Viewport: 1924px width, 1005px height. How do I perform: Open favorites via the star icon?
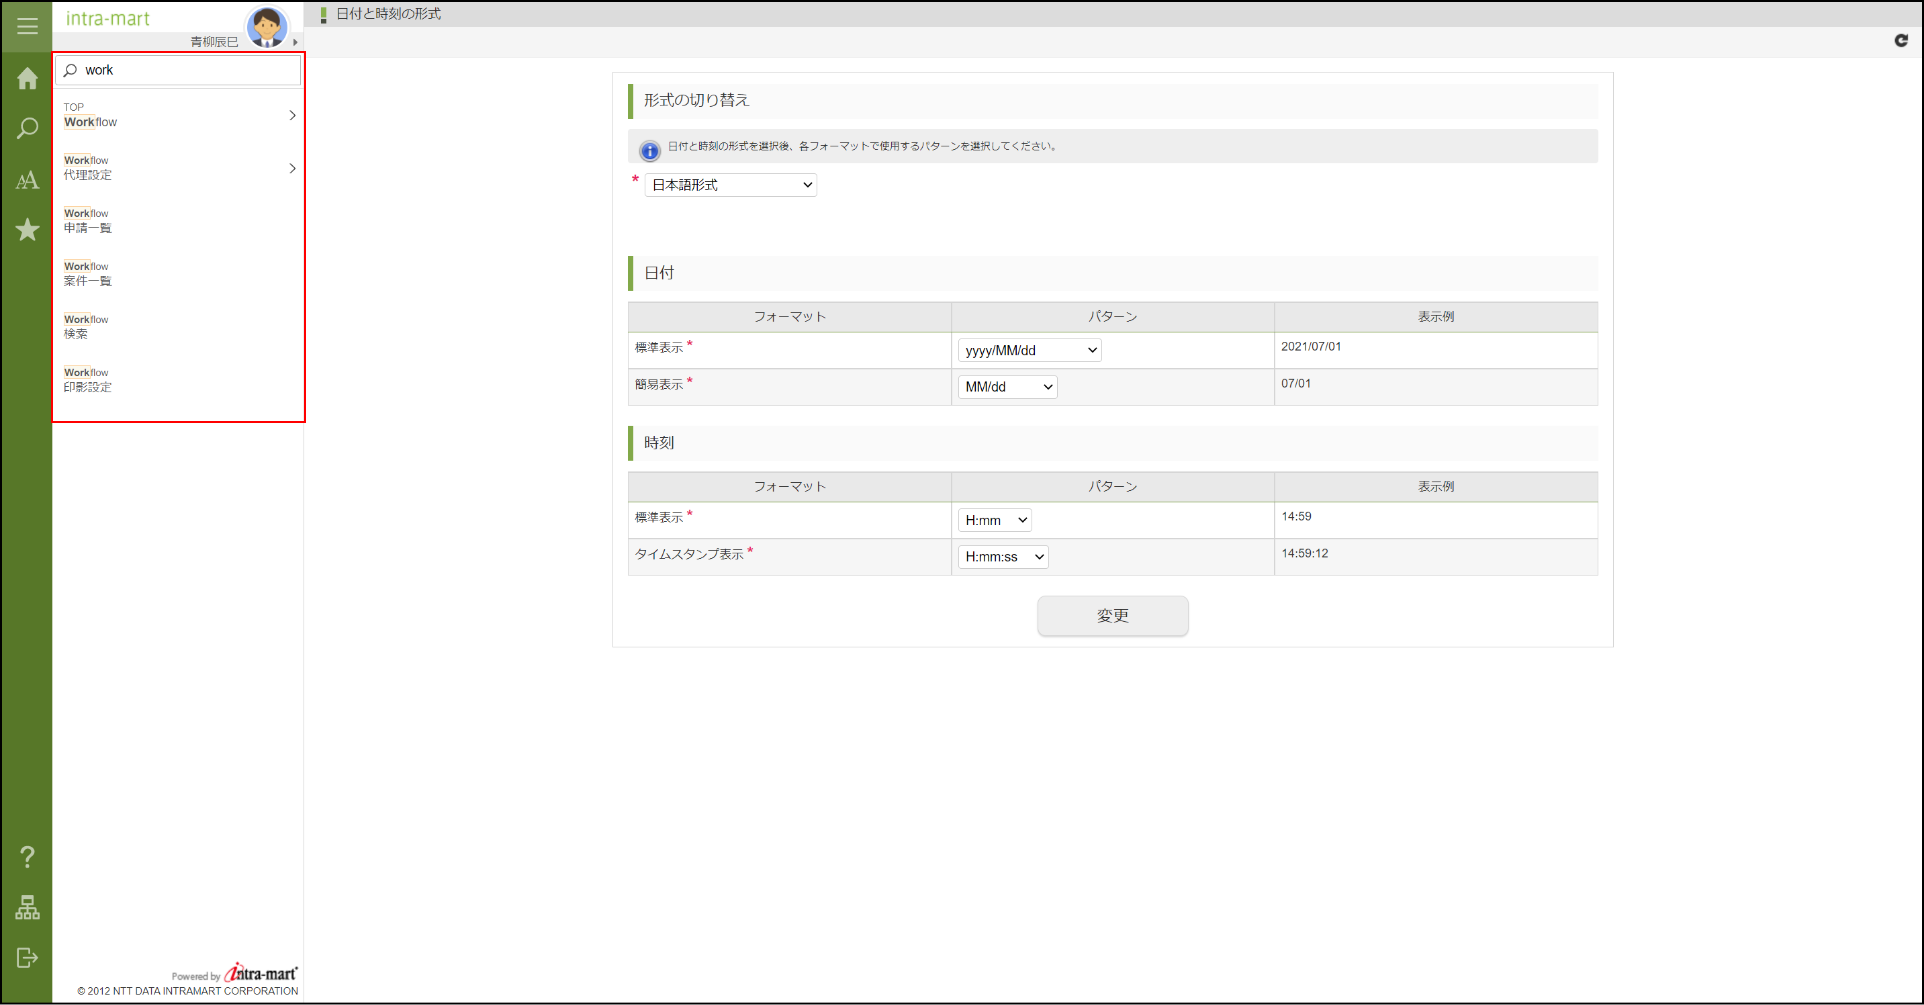point(26,230)
